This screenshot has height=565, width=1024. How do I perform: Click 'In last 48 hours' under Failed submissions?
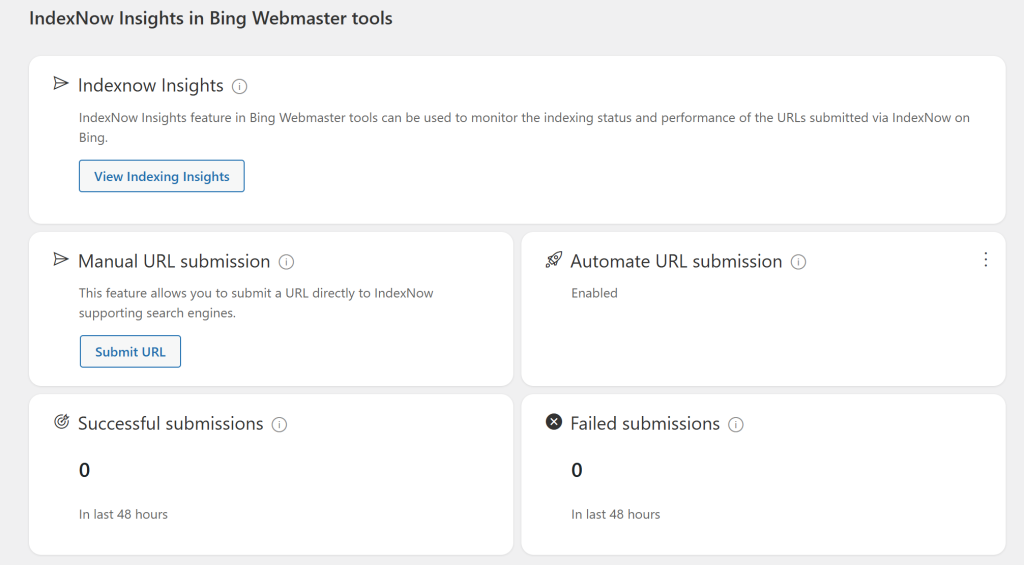616,514
